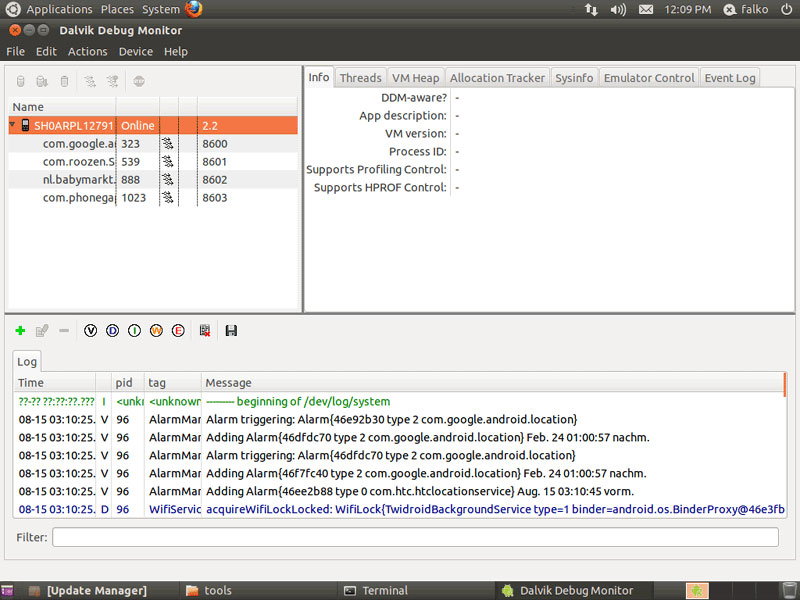Click the log Filter text field
This screenshot has height=600, width=800.
tap(415, 538)
